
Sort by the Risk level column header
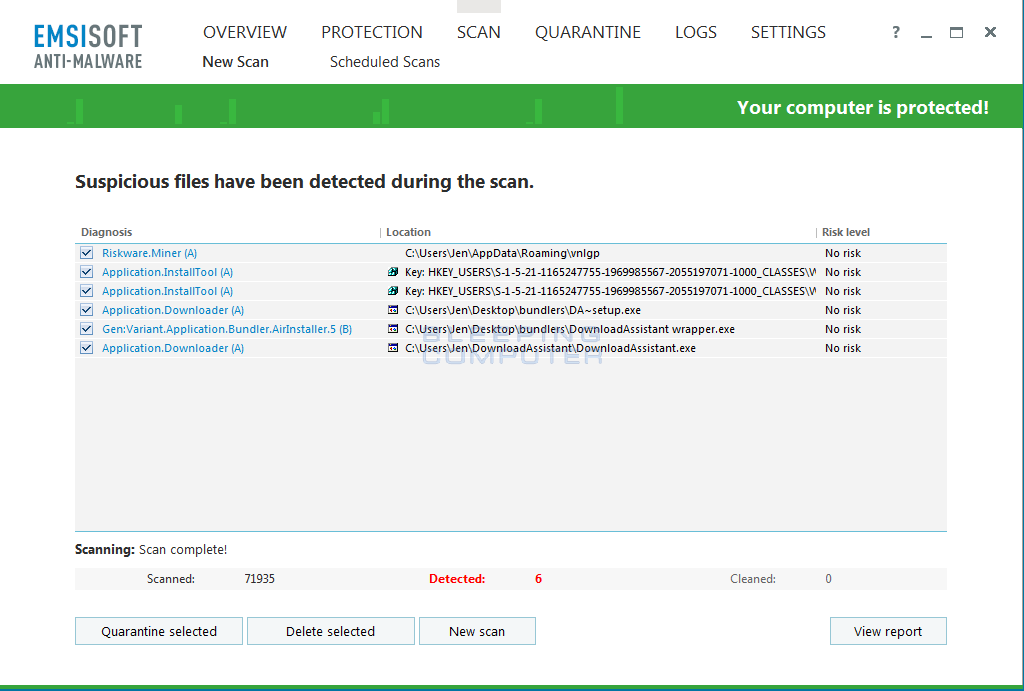tap(846, 232)
